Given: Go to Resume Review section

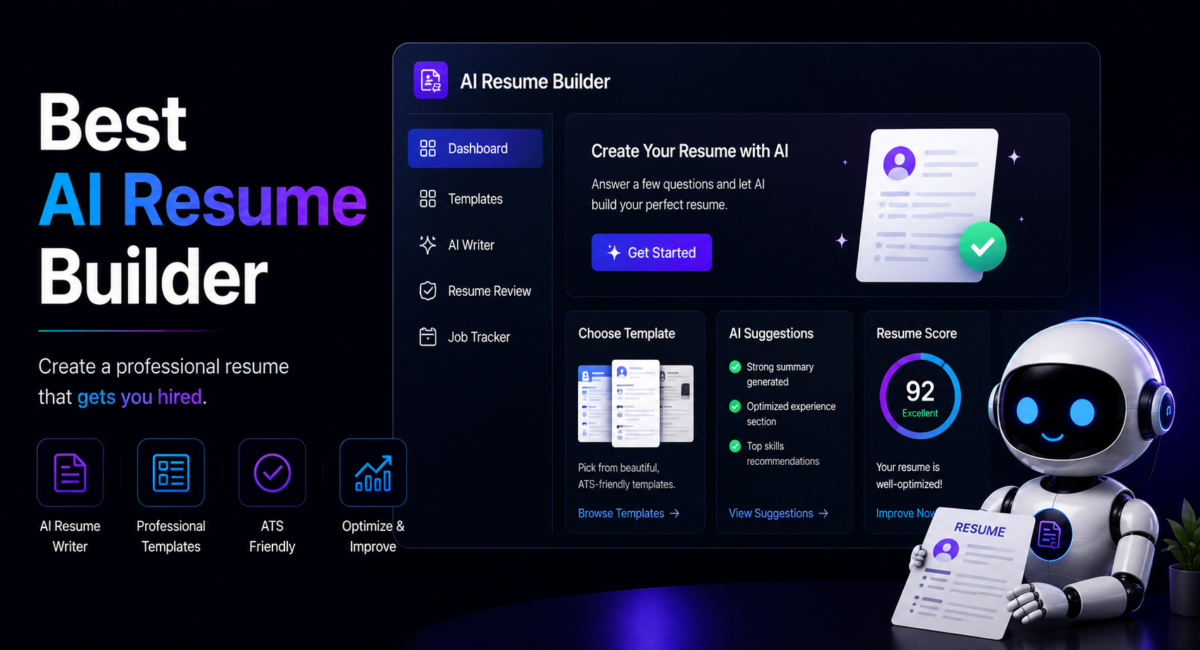Looking at the screenshot, I should (476, 291).
